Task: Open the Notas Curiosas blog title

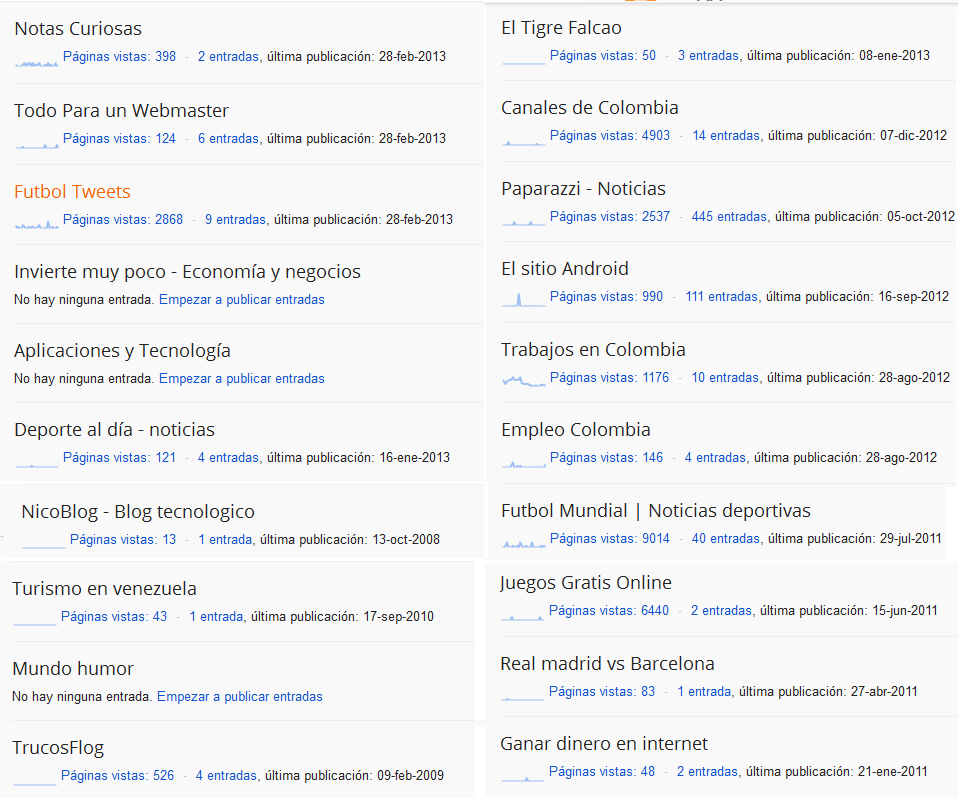Action: coord(78,29)
